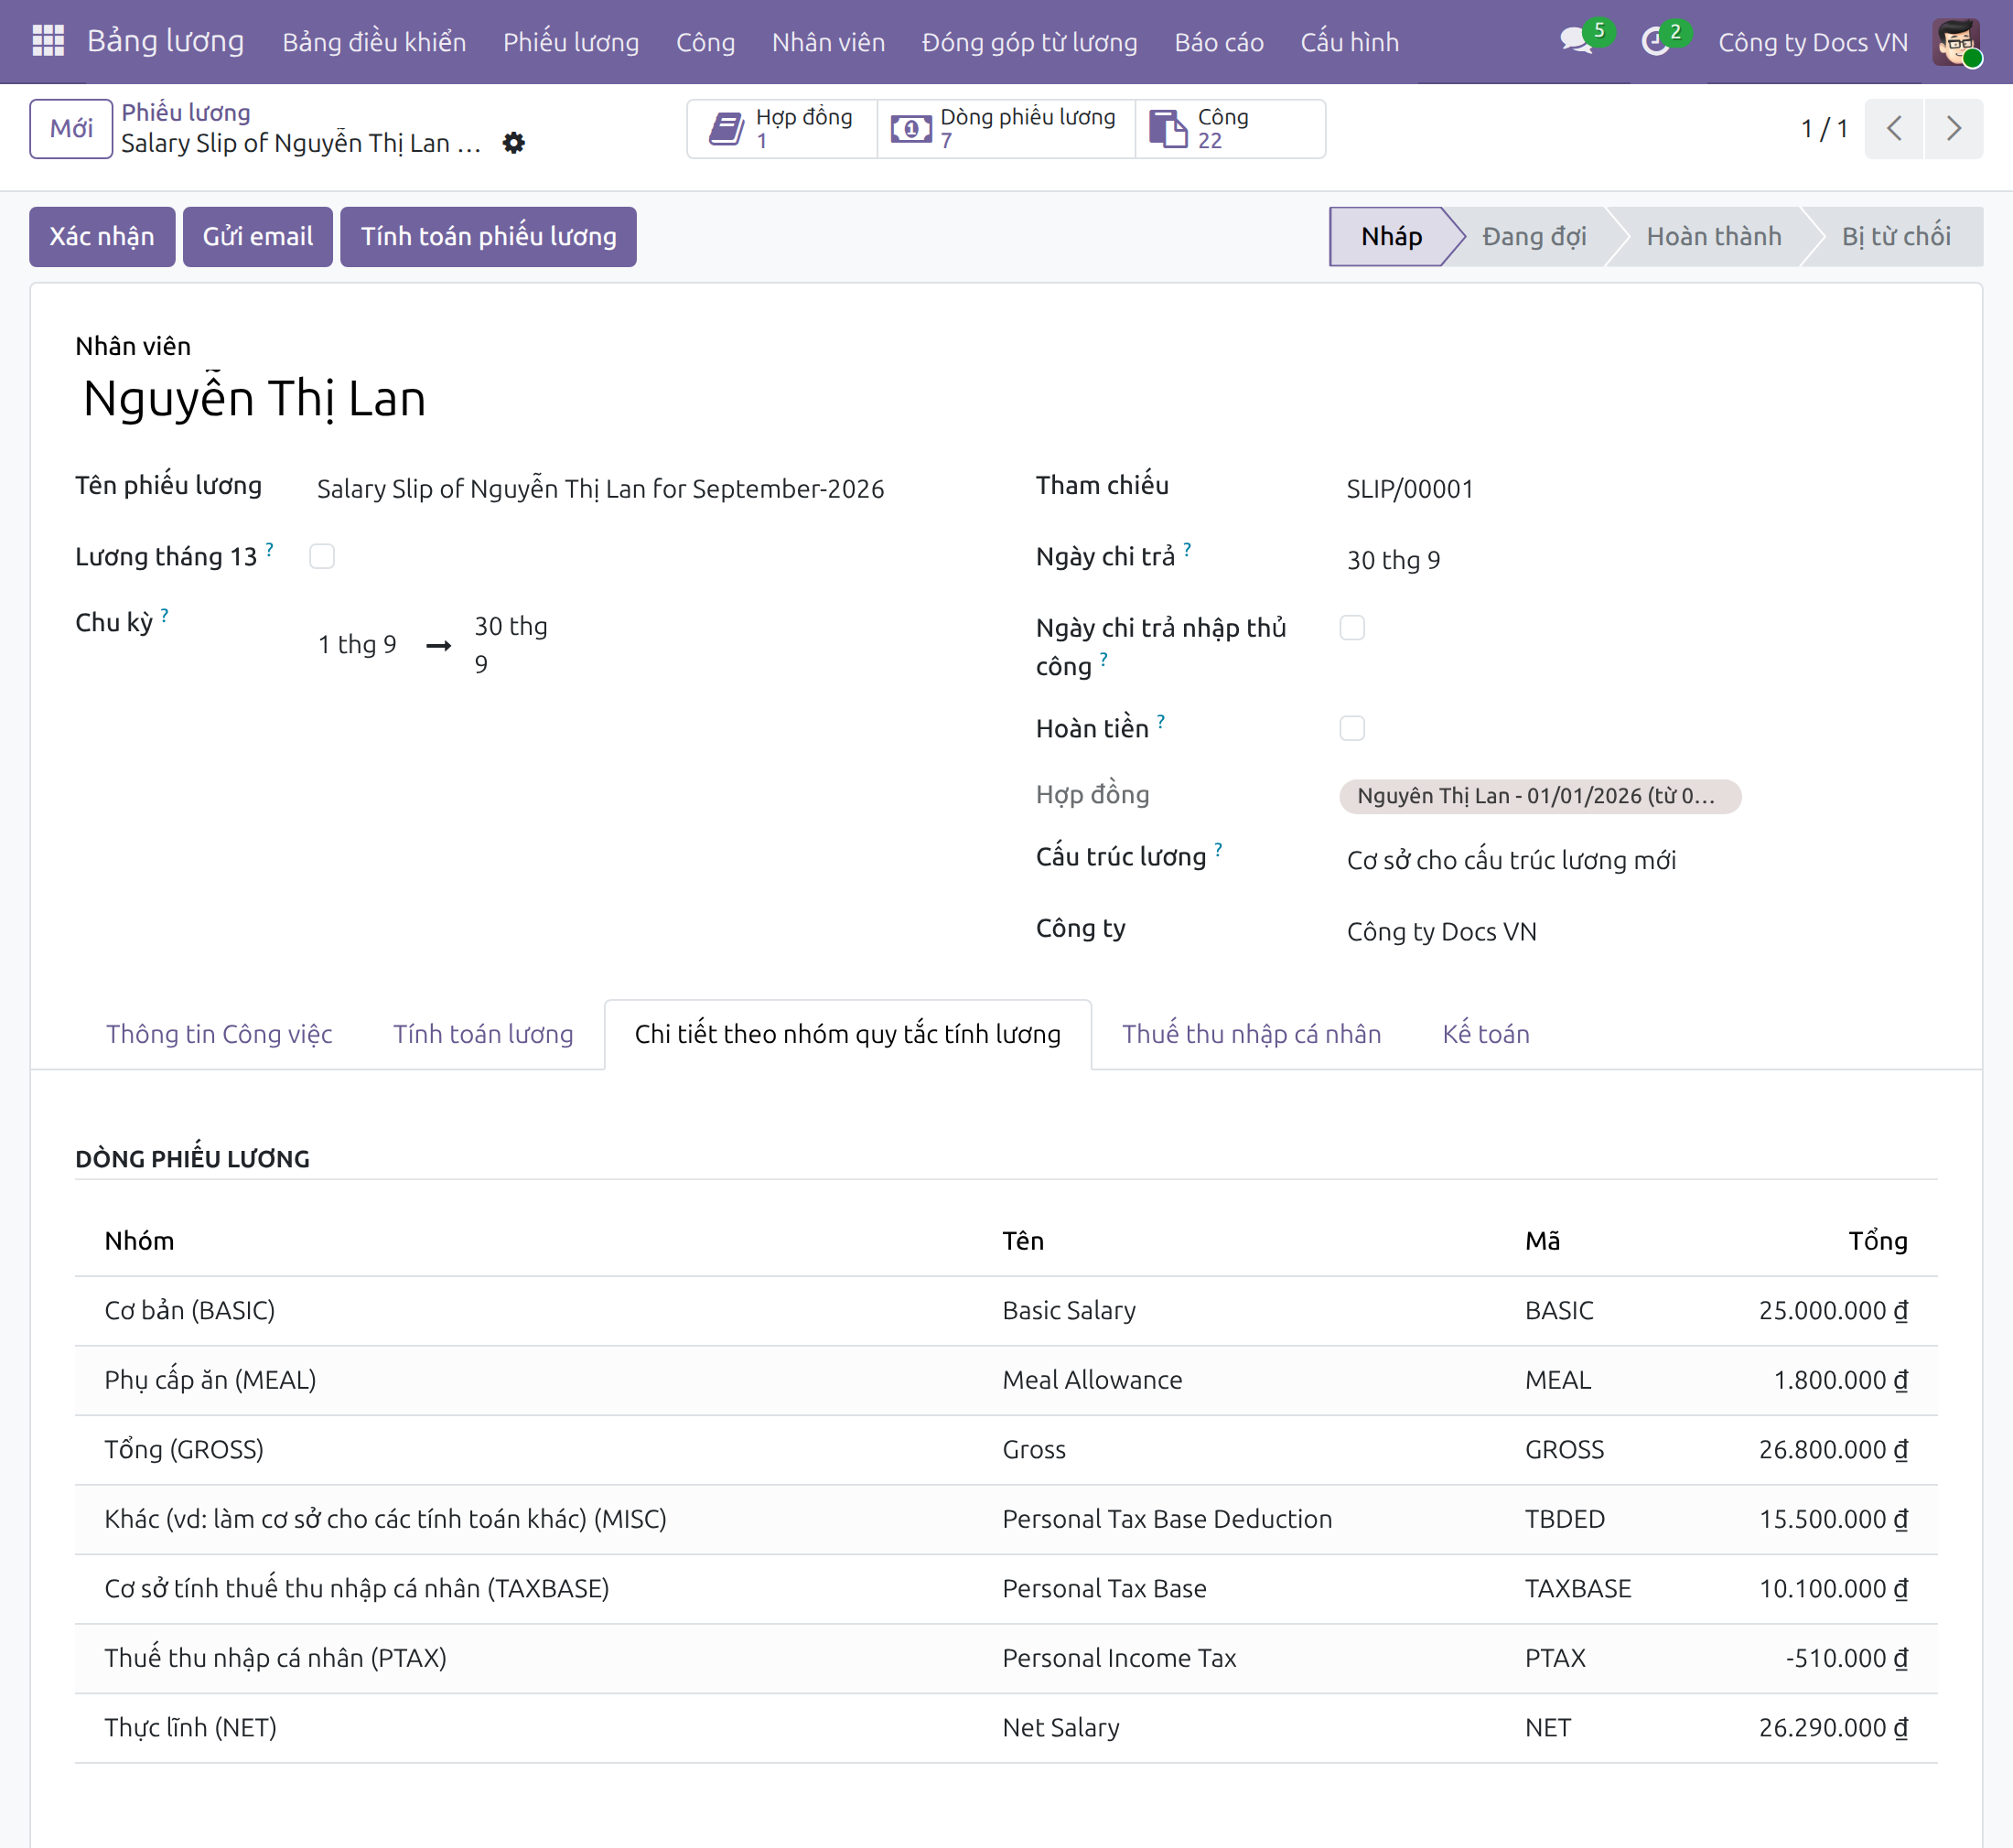Open the messages chat icon

1577,41
